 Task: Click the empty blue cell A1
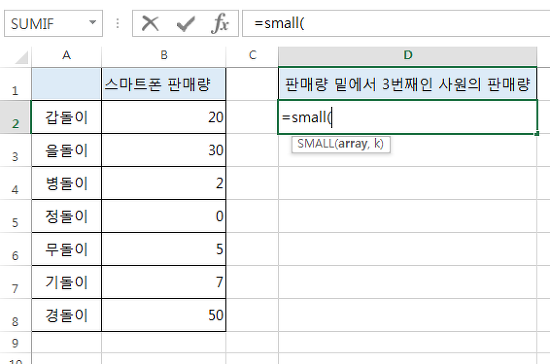(x=66, y=84)
